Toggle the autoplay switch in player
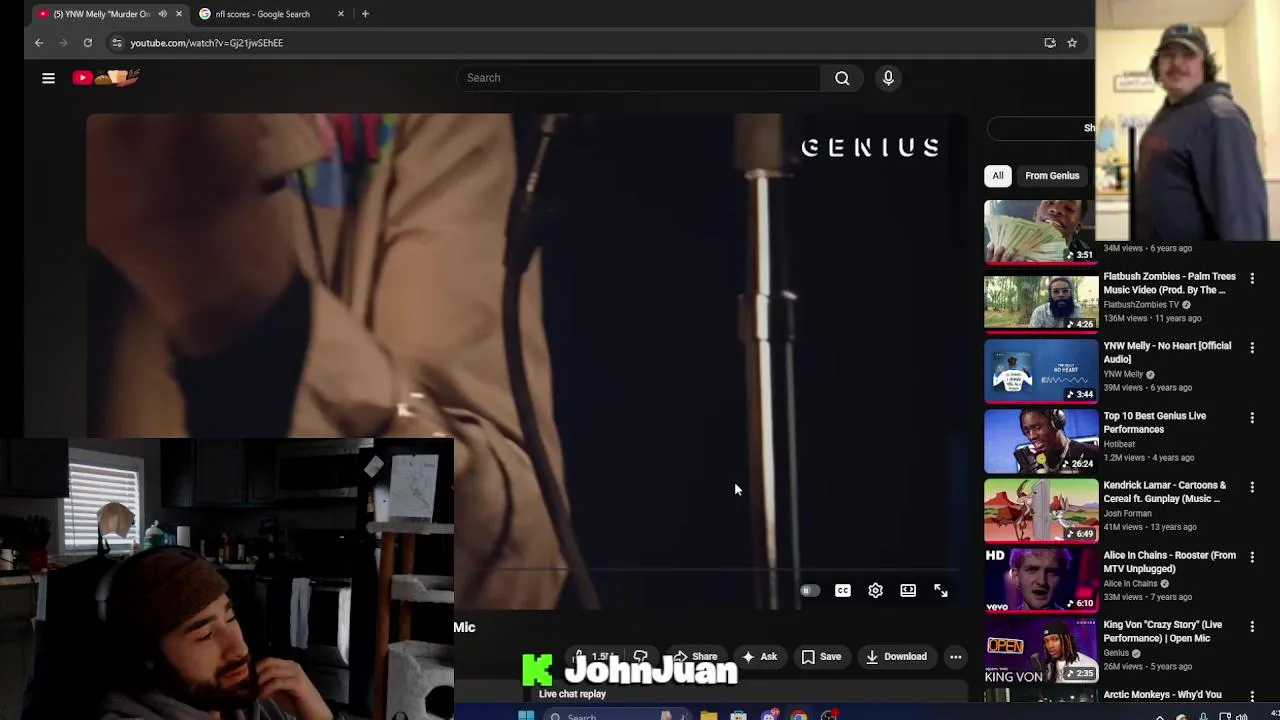Viewport: 1280px width, 720px height. pos(810,591)
